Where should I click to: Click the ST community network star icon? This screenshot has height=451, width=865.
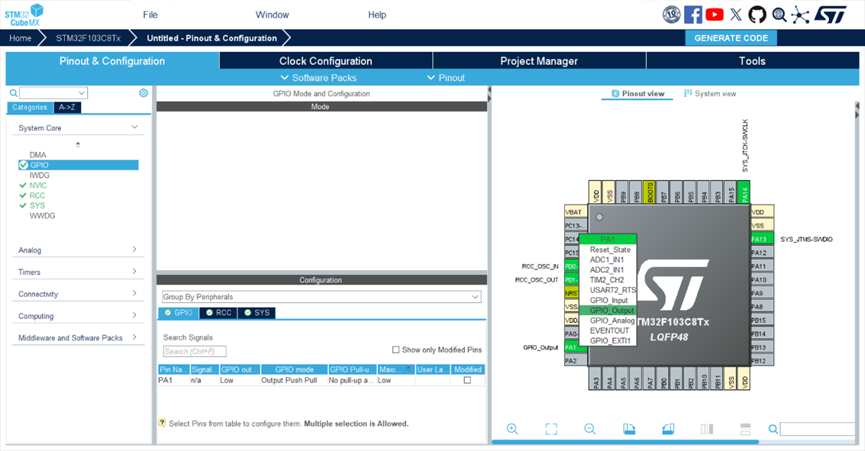(x=800, y=15)
